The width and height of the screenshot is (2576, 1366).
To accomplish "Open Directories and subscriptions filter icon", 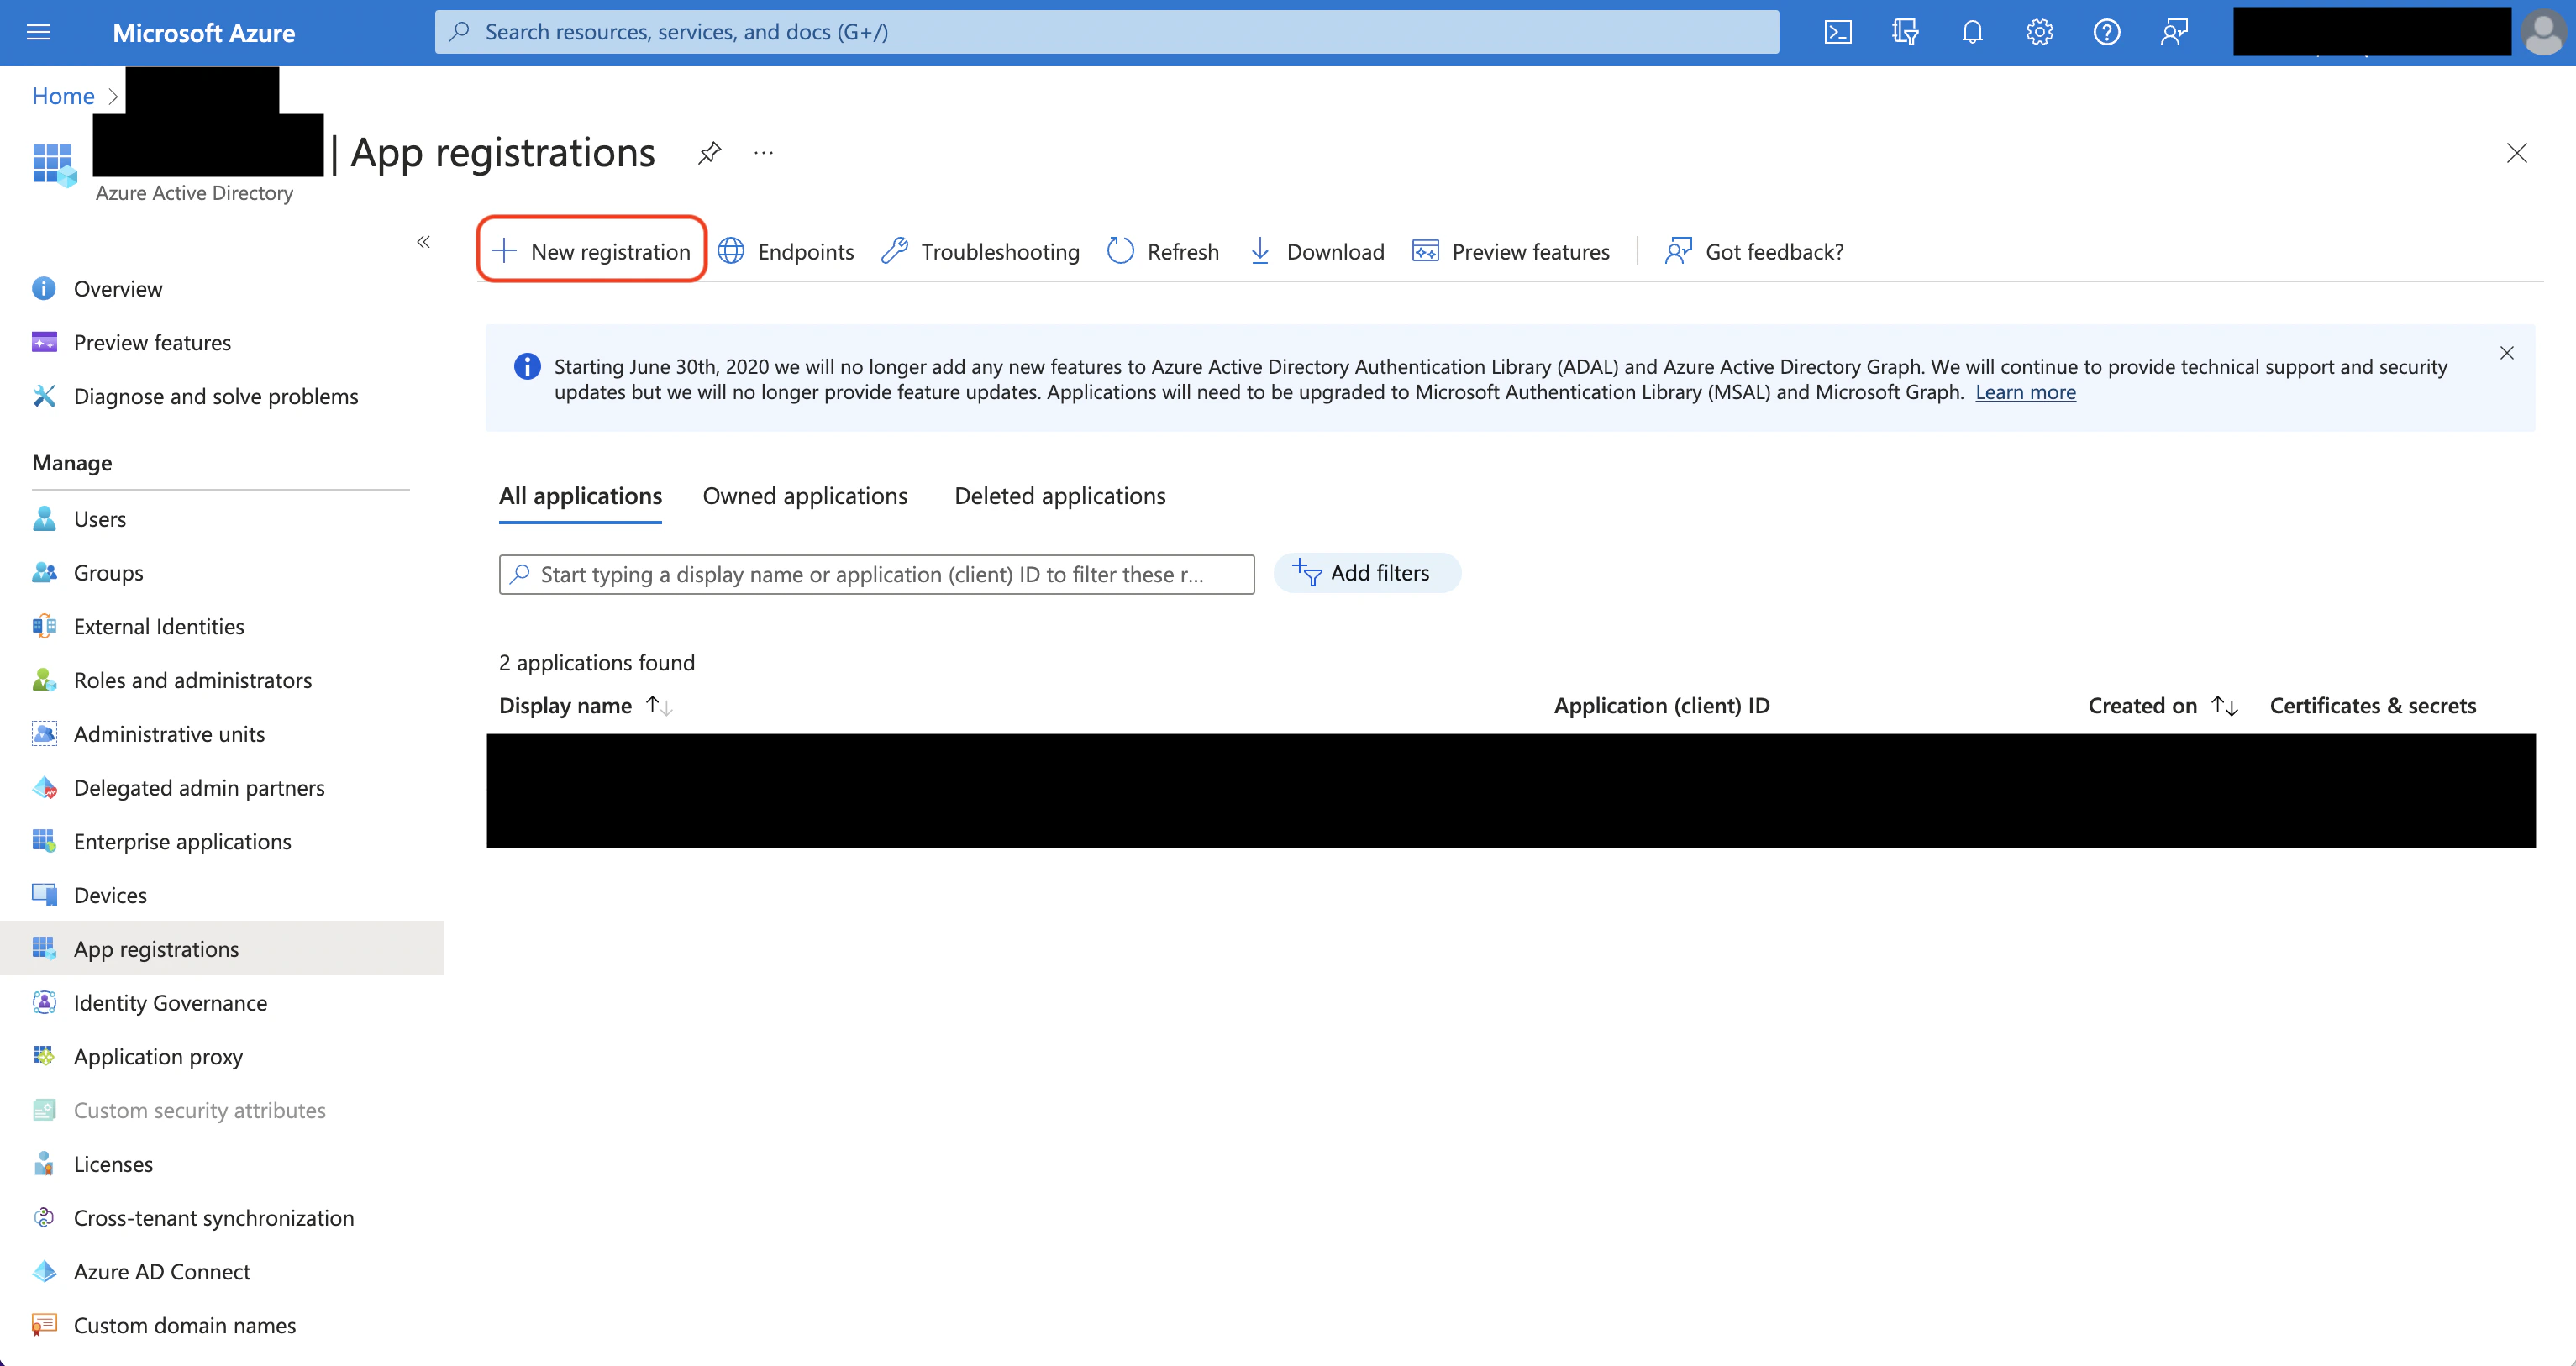I will coord(1905,32).
